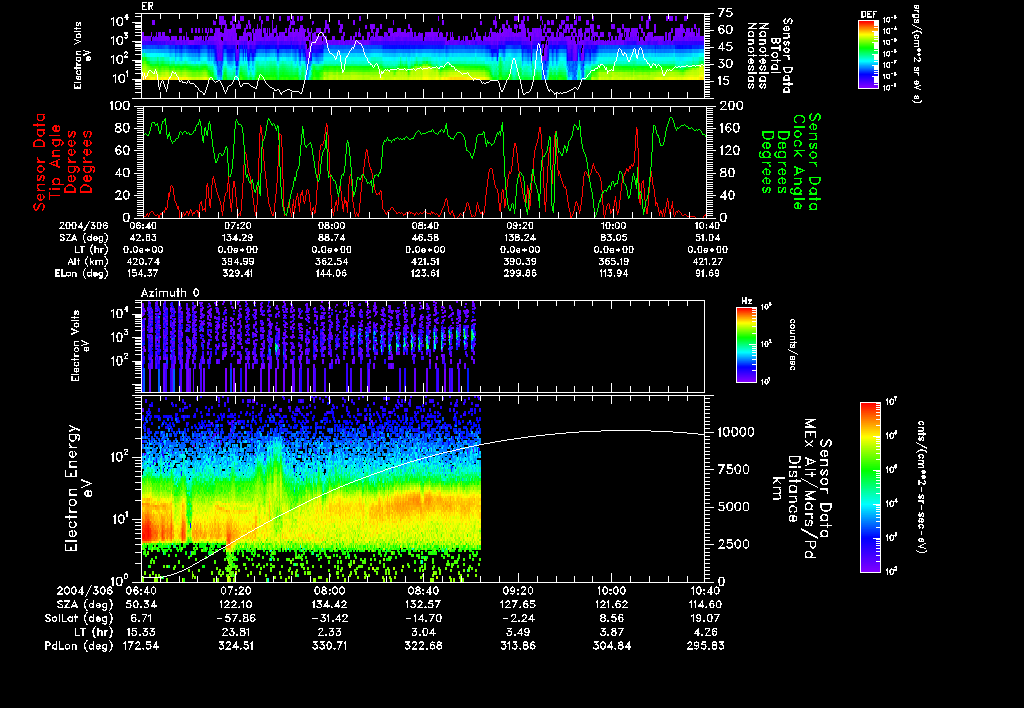The width and height of the screenshot is (1024, 708).
Task: Click ELon value 91.69
Action: [x=709, y=274]
